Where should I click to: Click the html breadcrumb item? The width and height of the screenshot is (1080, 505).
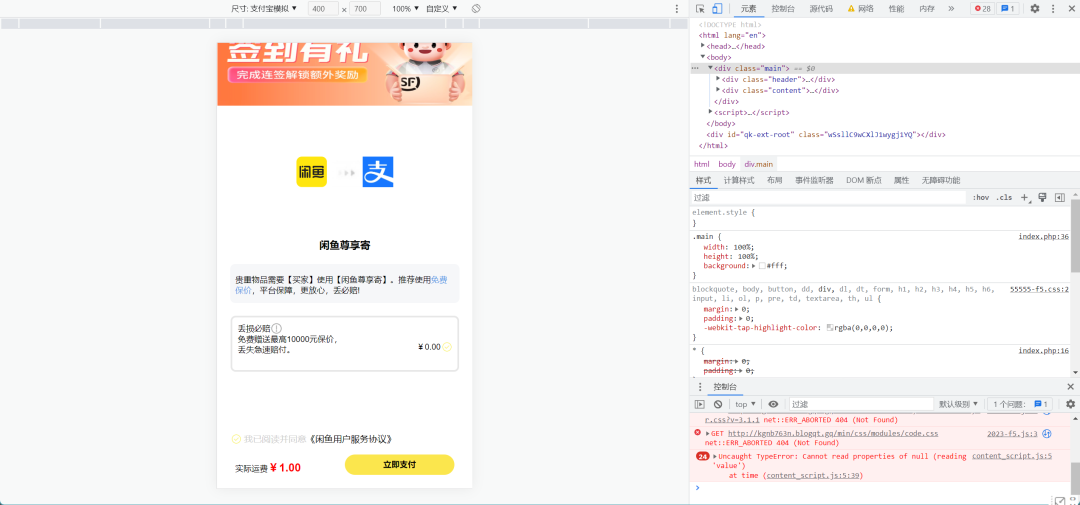(x=701, y=164)
